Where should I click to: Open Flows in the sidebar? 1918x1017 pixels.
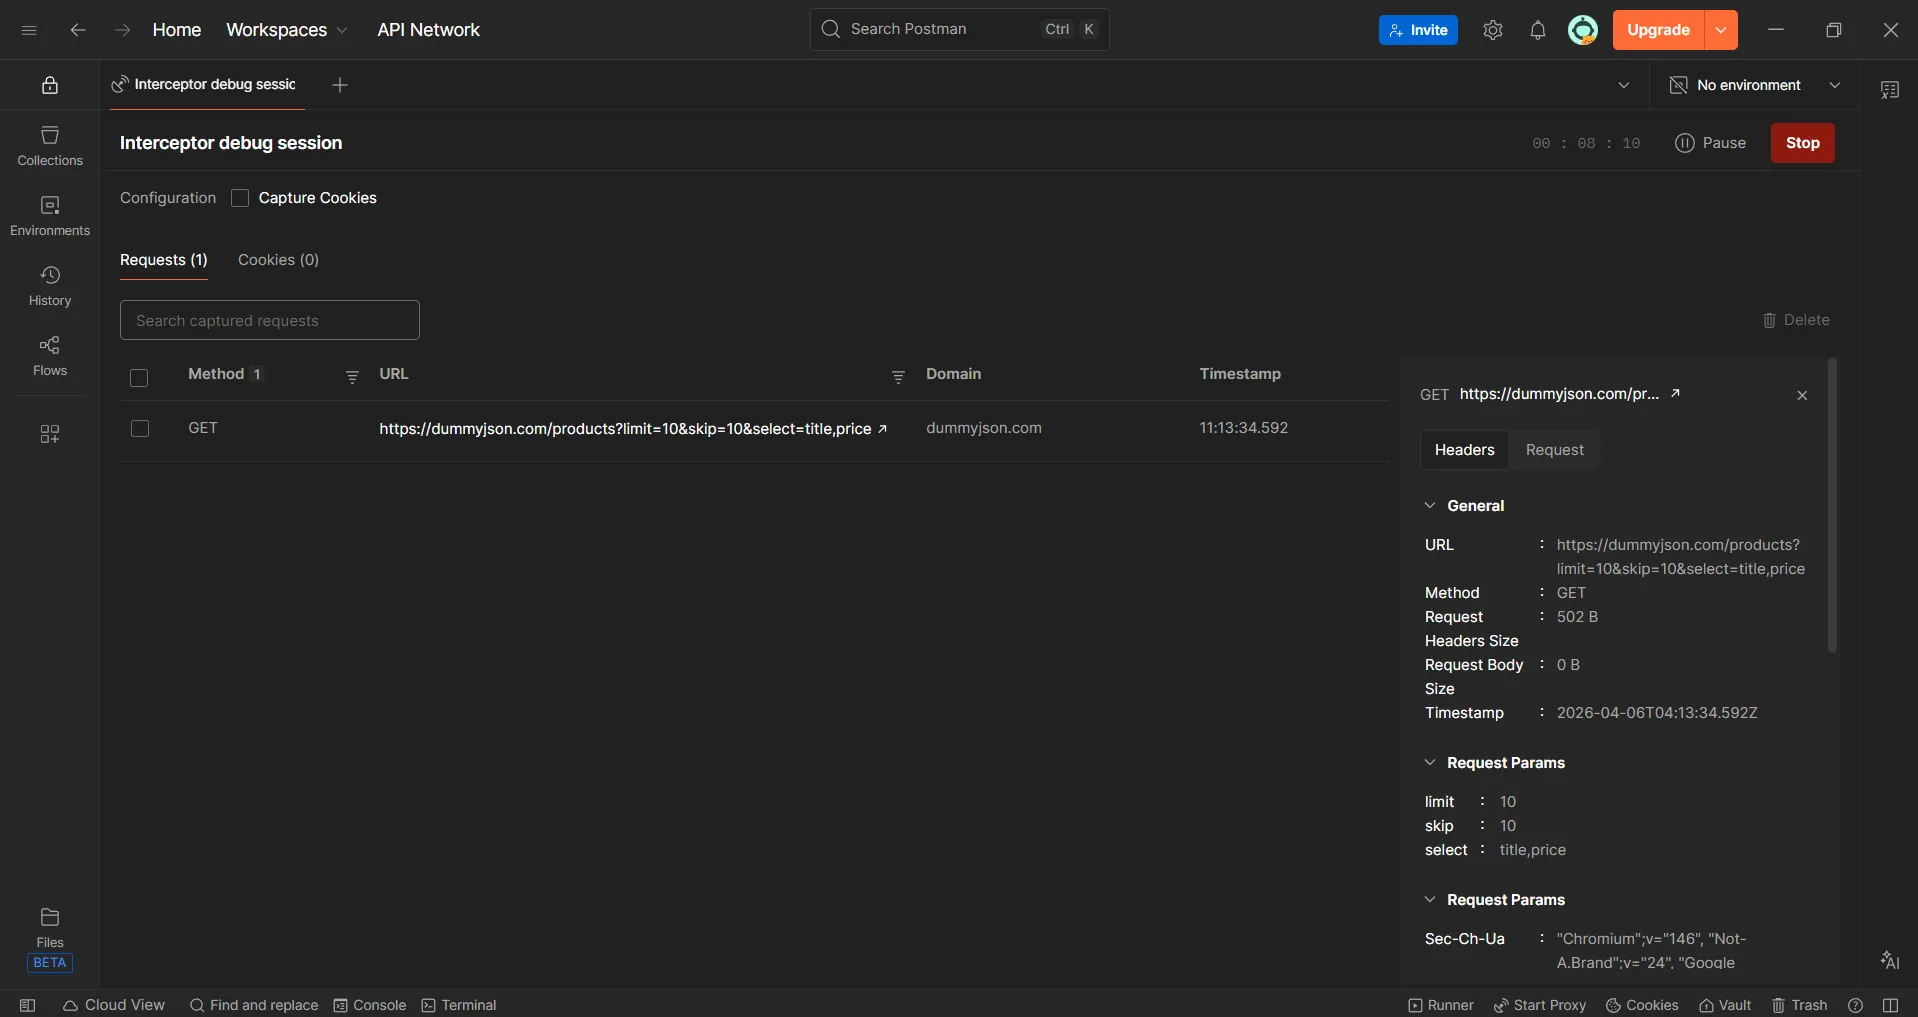click(49, 356)
